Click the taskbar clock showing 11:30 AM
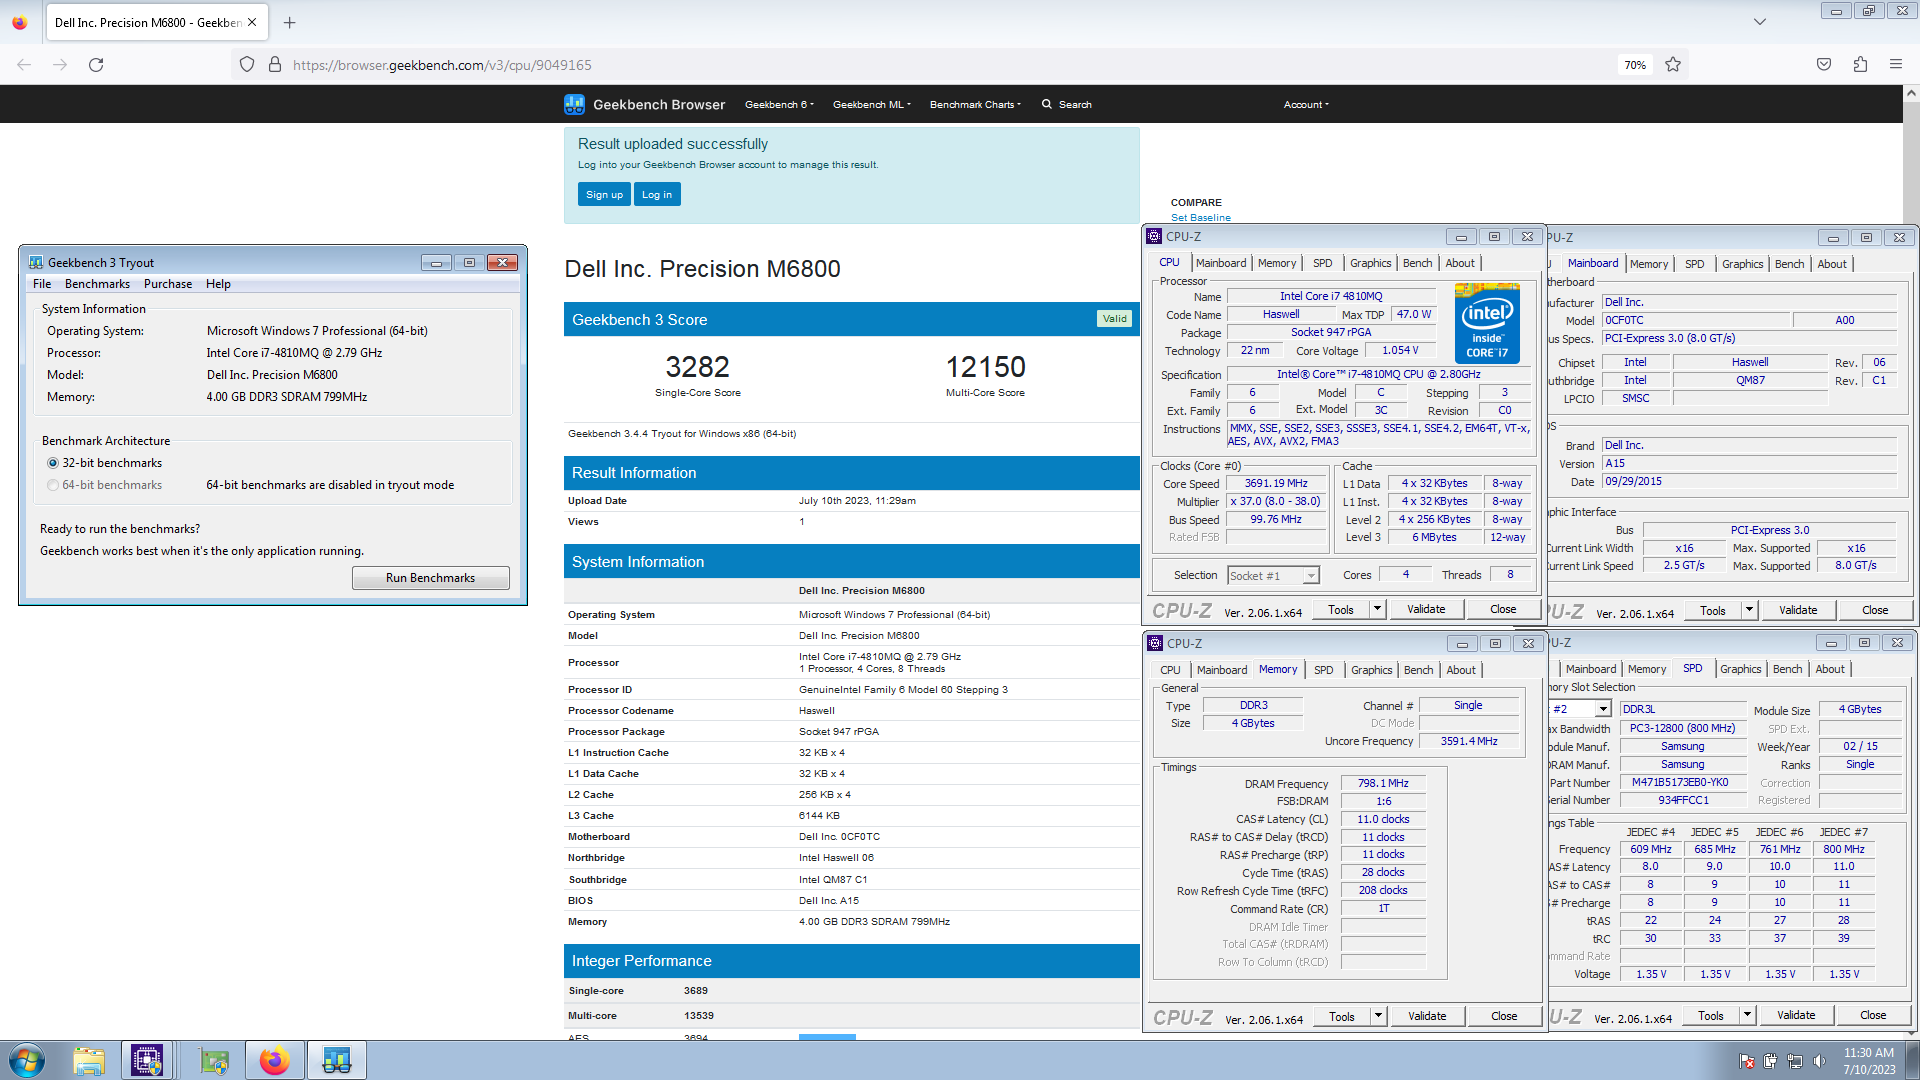This screenshot has width=1920, height=1080. [1868, 1061]
